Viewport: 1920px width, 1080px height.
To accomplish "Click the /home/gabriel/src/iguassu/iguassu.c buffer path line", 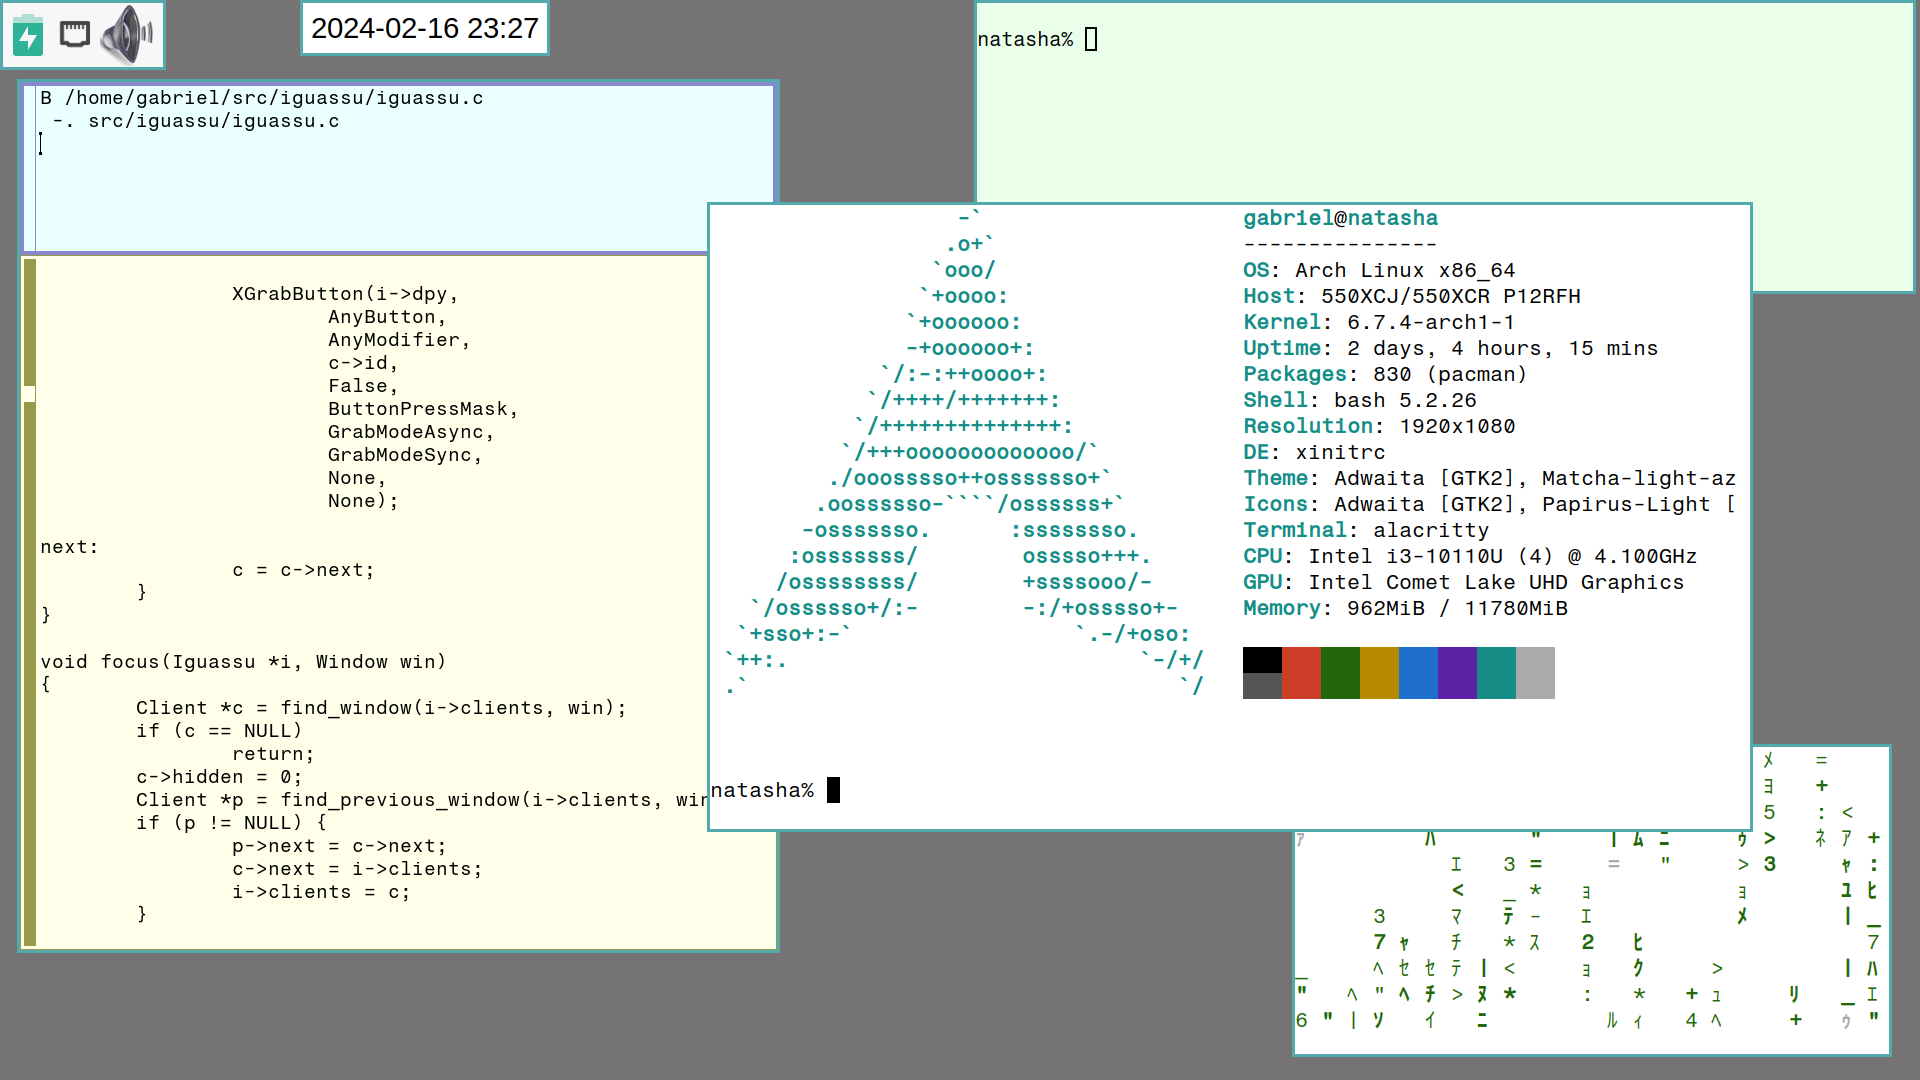I will pos(273,98).
